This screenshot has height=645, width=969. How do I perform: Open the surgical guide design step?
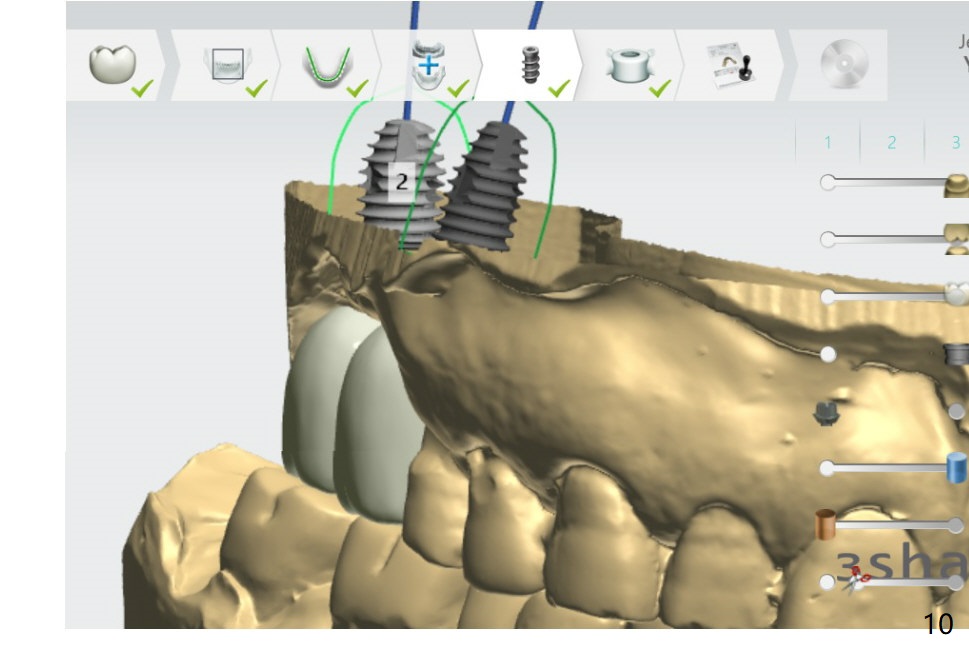tap(630, 66)
